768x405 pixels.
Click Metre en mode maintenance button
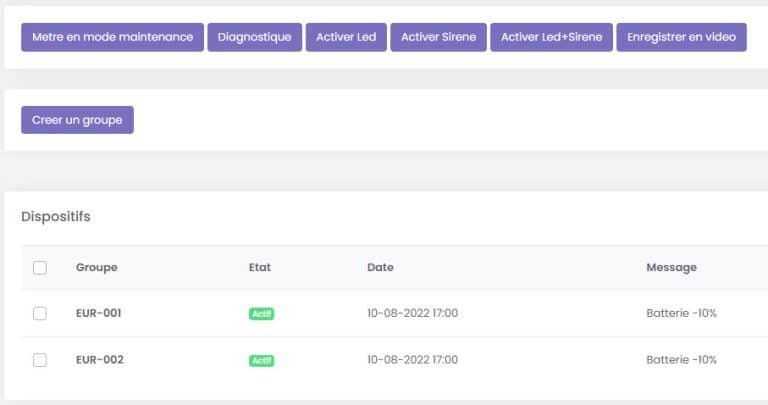click(112, 37)
